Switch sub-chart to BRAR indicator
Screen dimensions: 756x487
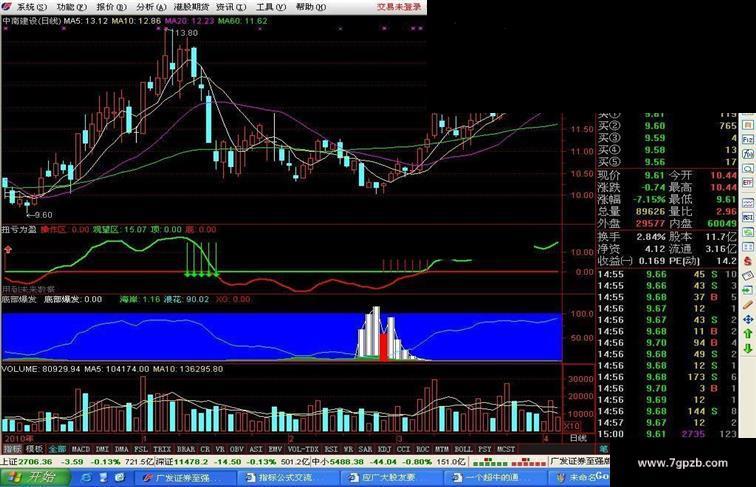tap(186, 449)
